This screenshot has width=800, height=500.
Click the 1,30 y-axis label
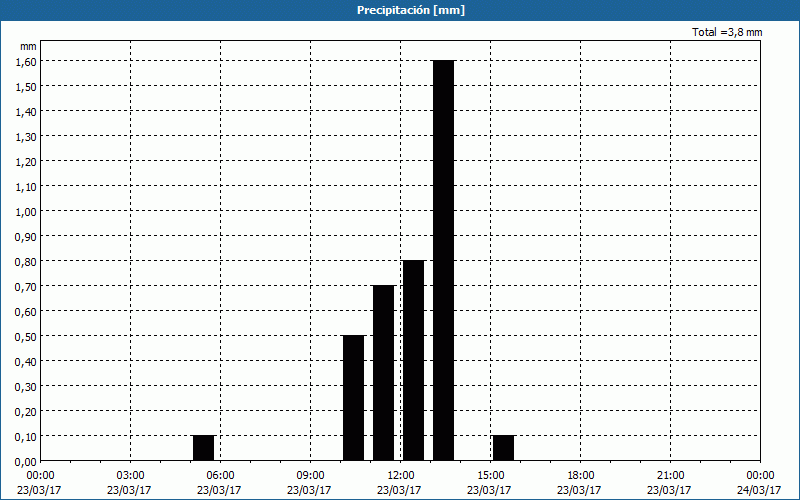(26, 136)
